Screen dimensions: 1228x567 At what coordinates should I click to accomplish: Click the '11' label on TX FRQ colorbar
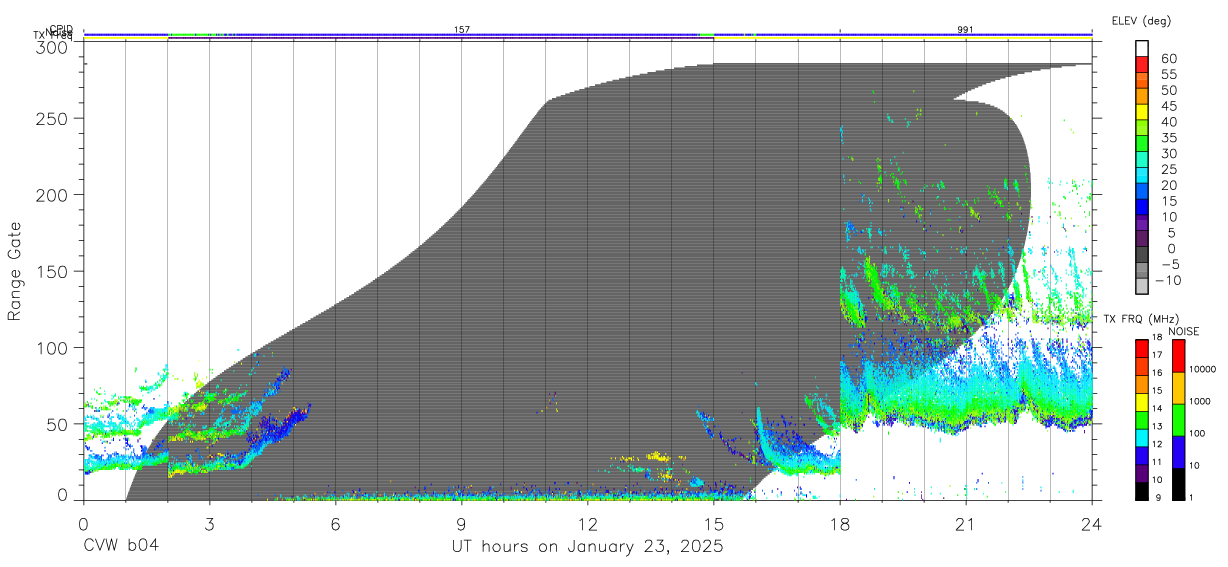[x=1156, y=463]
